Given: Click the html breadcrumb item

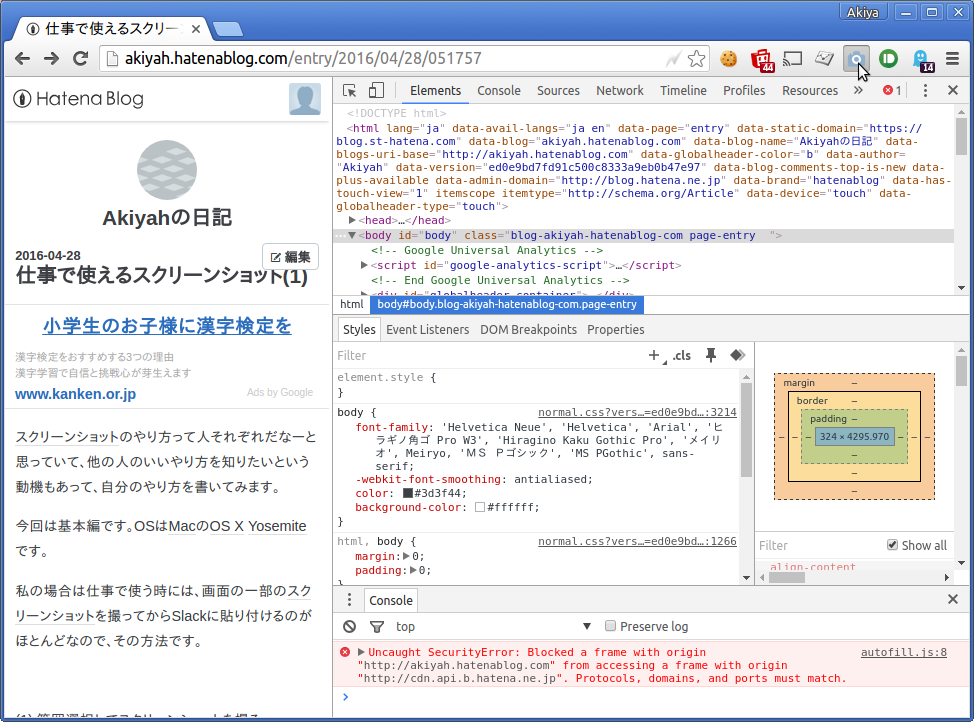Looking at the screenshot, I should [352, 304].
